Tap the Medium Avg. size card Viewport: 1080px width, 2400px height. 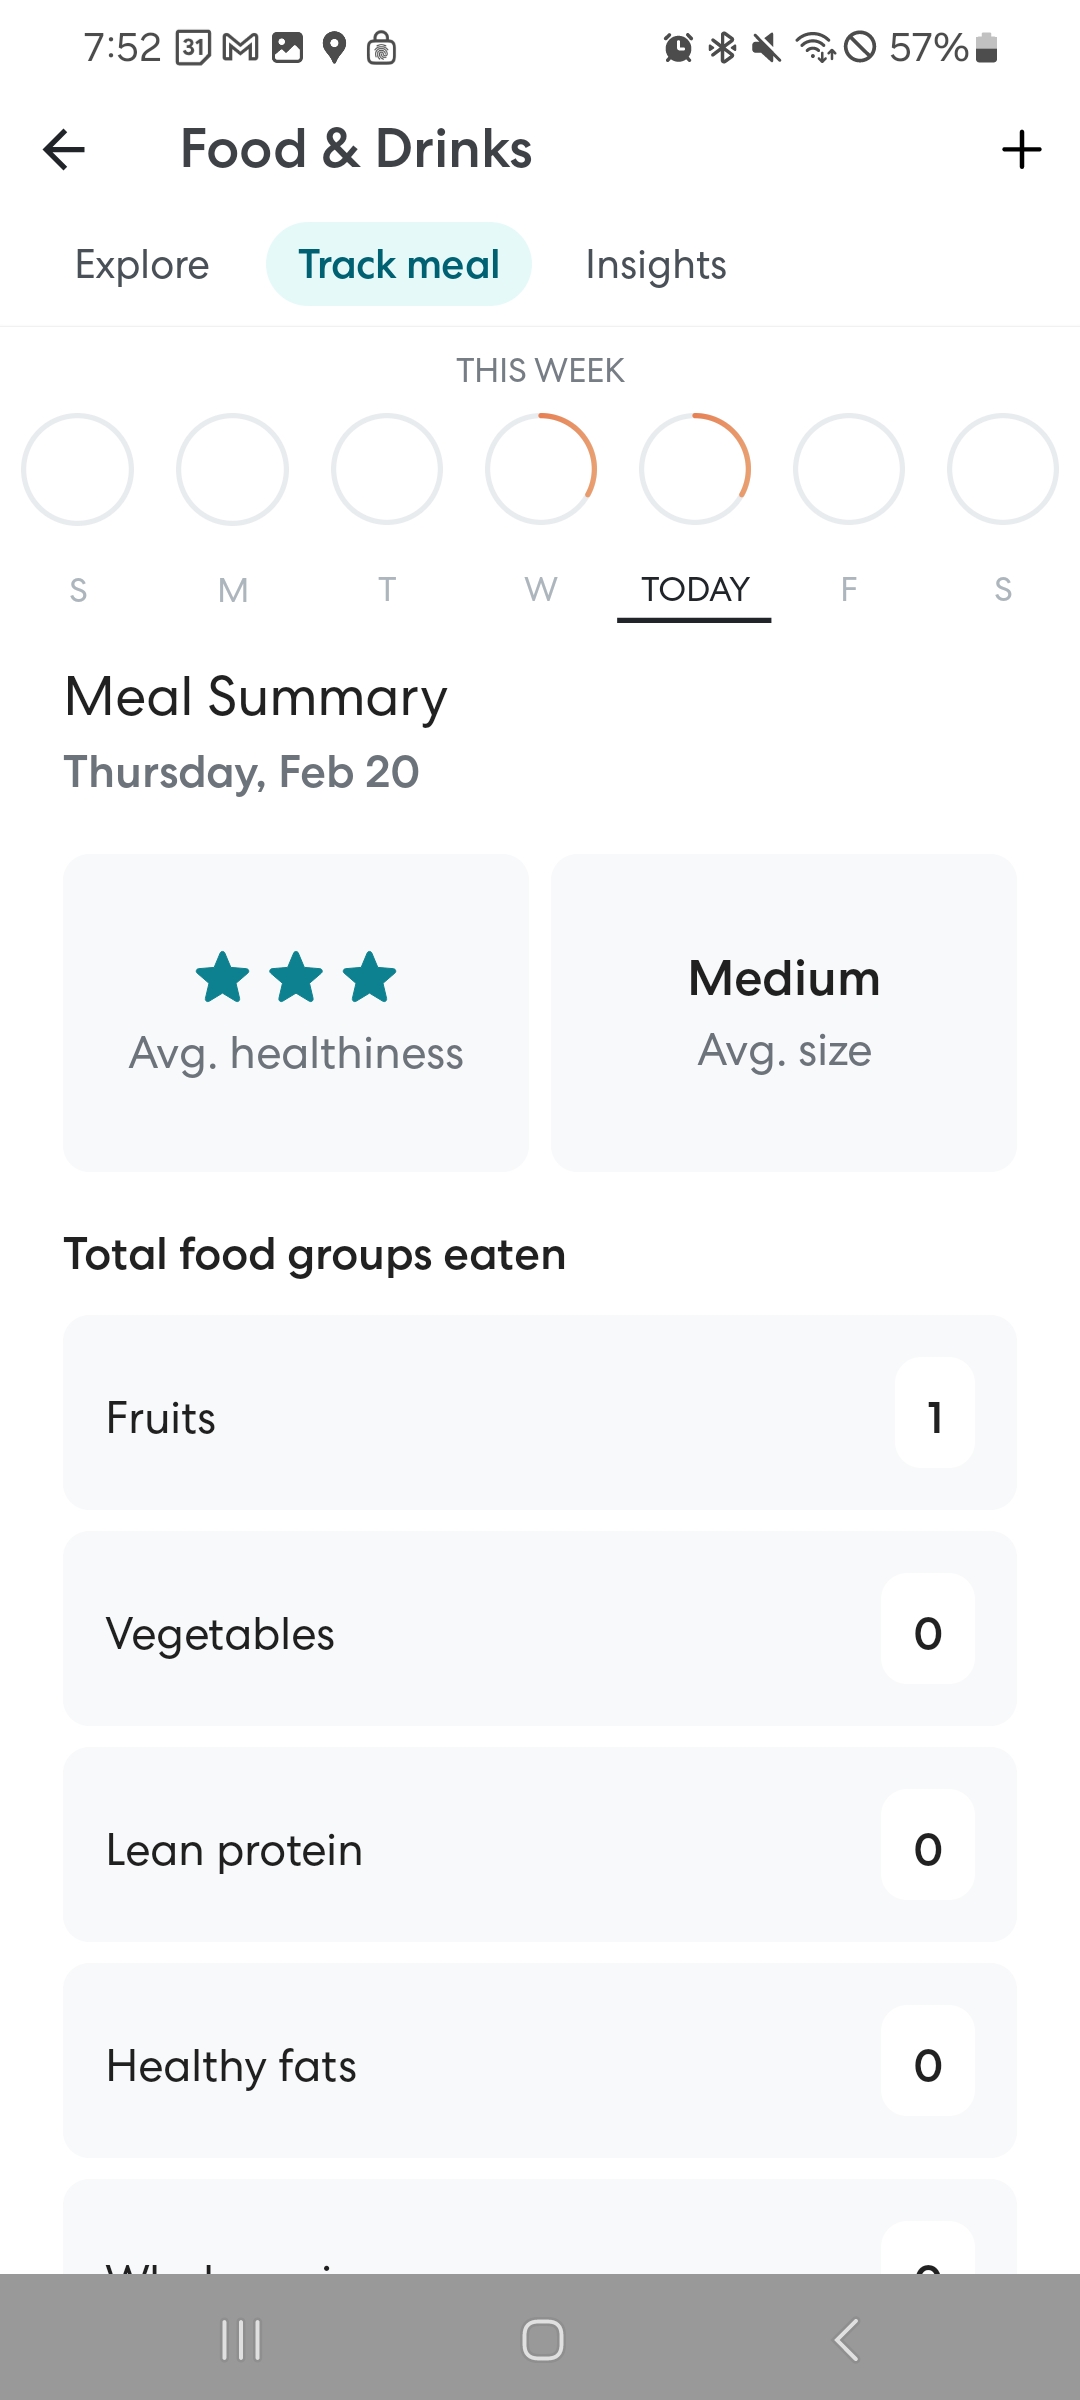[784, 1012]
